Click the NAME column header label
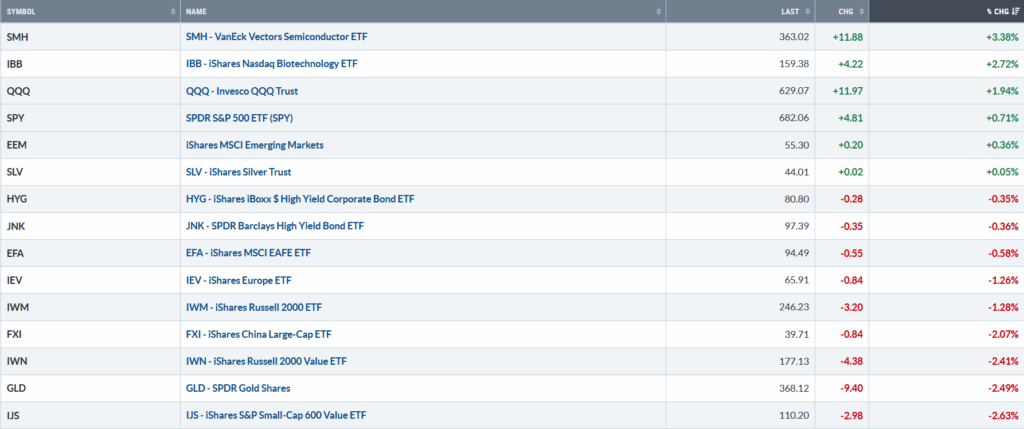Image resolution: width=1024 pixels, height=429 pixels. [196, 11]
